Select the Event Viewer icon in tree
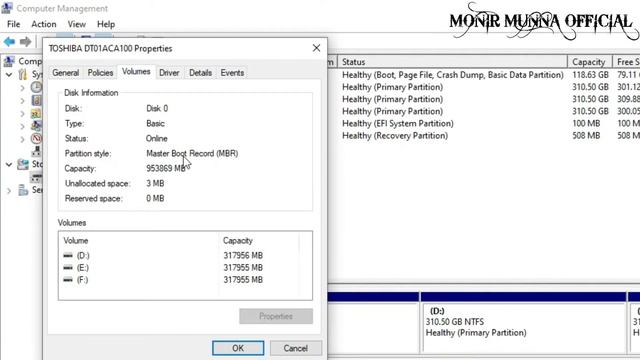This screenshot has width=640, height=360. [x=36, y=100]
